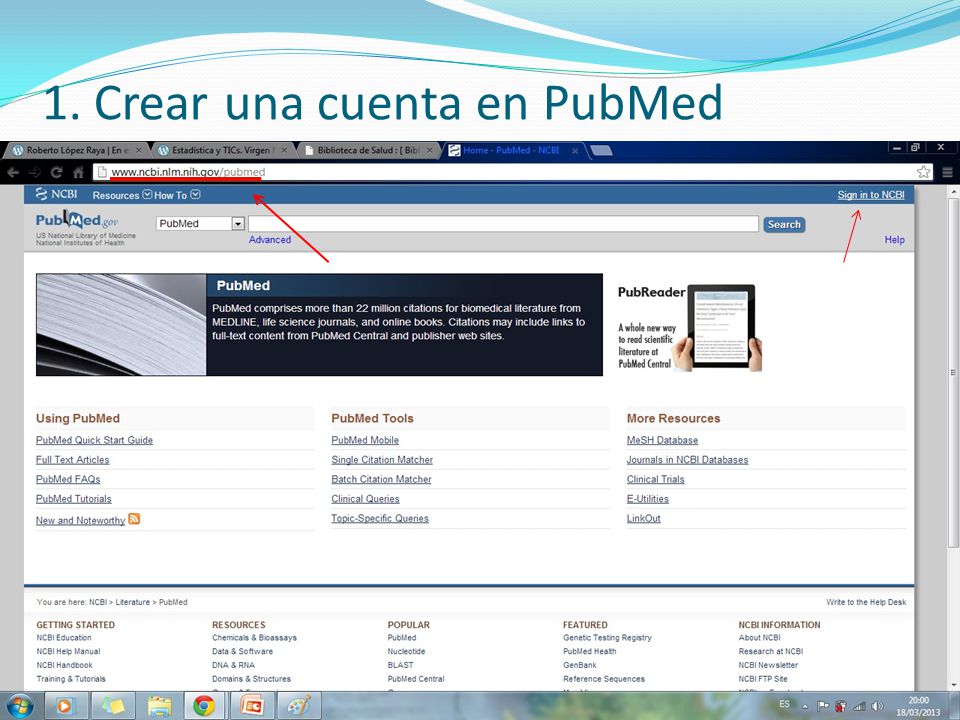Viewport: 960px width, 720px height.
Task: Open a new tab button
Action: pyautogui.click(x=602, y=151)
